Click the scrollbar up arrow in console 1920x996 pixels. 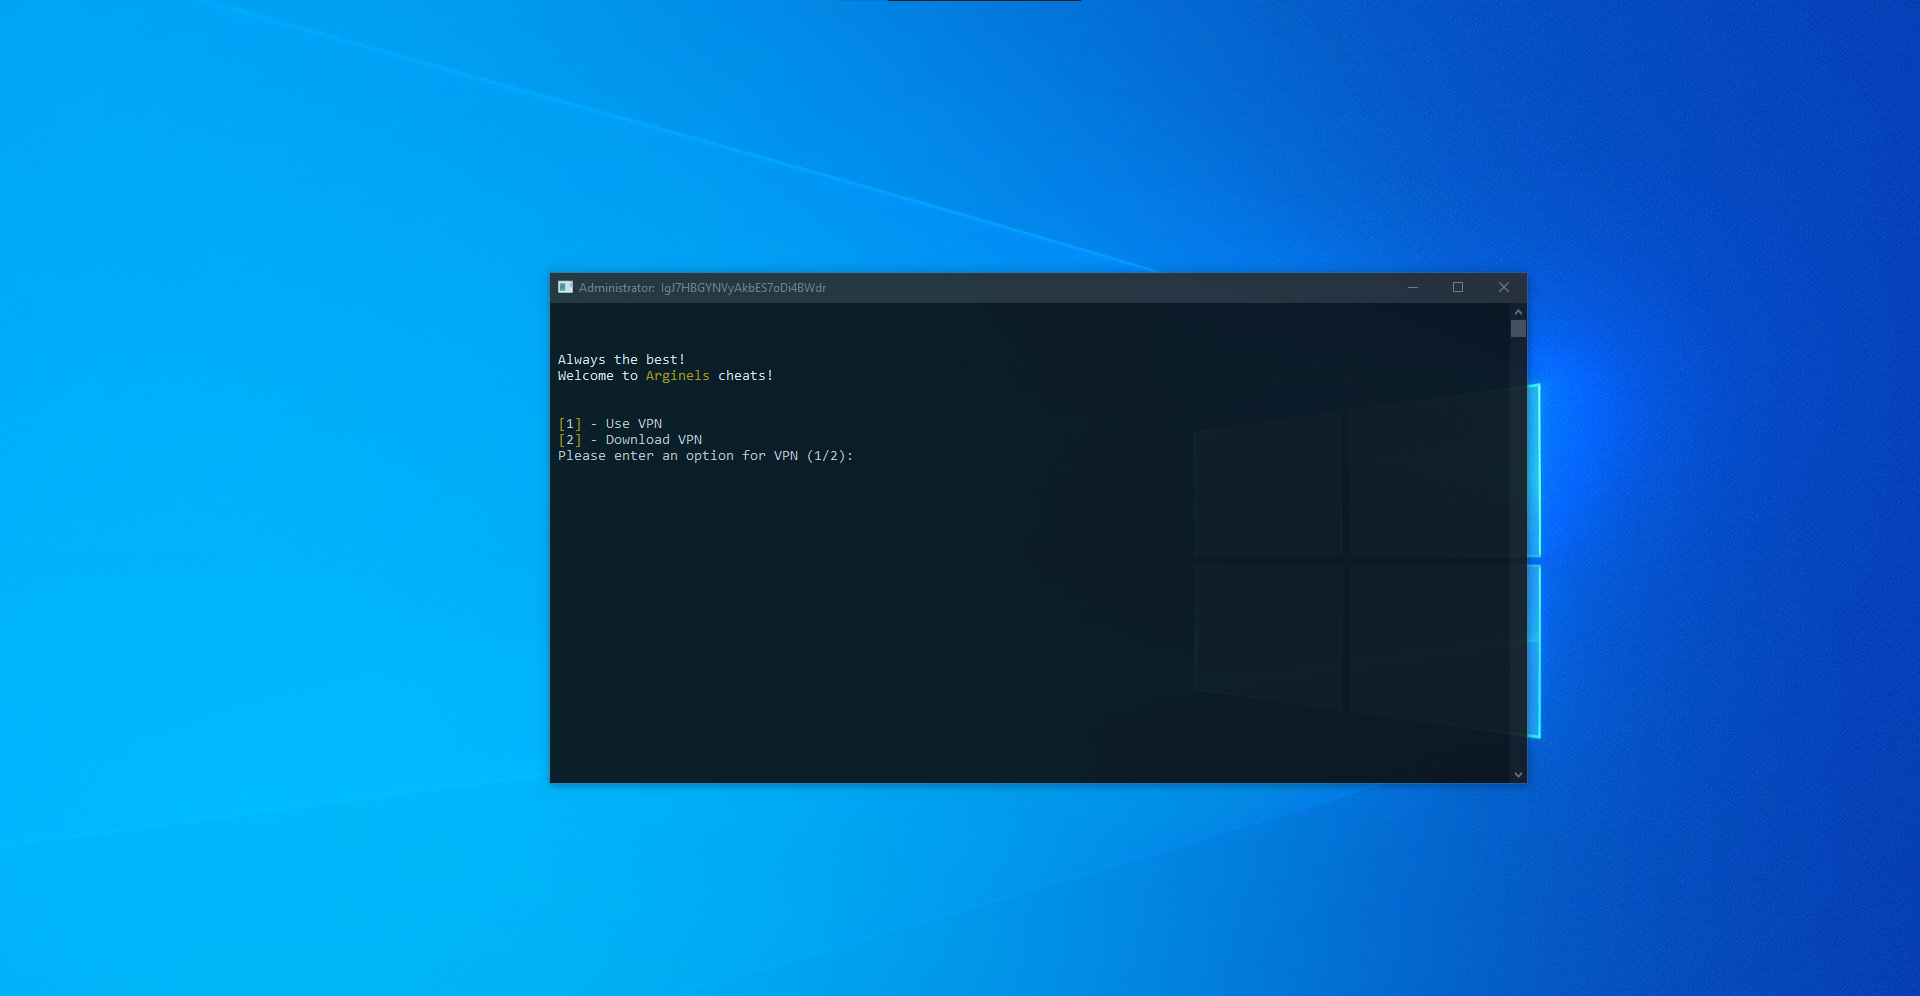[x=1518, y=312]
